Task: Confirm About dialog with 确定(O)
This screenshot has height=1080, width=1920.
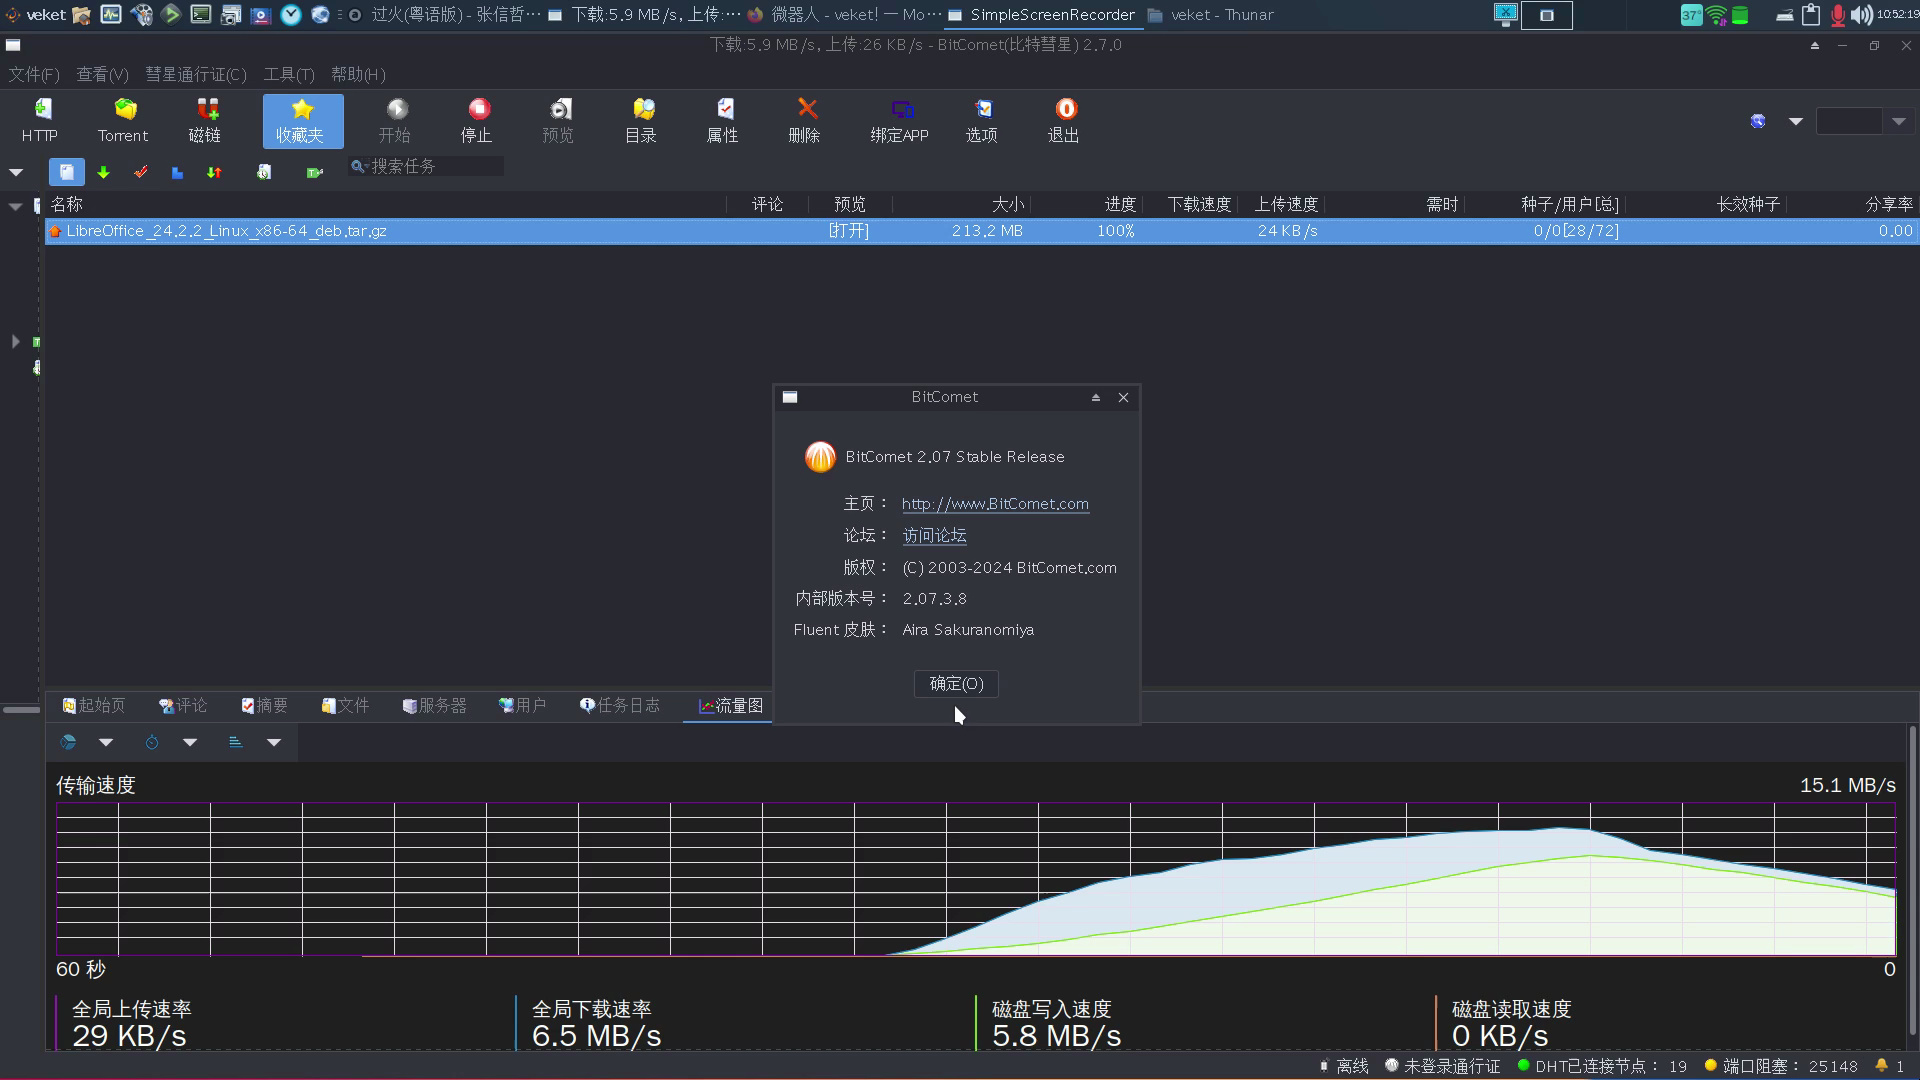Action: click(957, 684)
